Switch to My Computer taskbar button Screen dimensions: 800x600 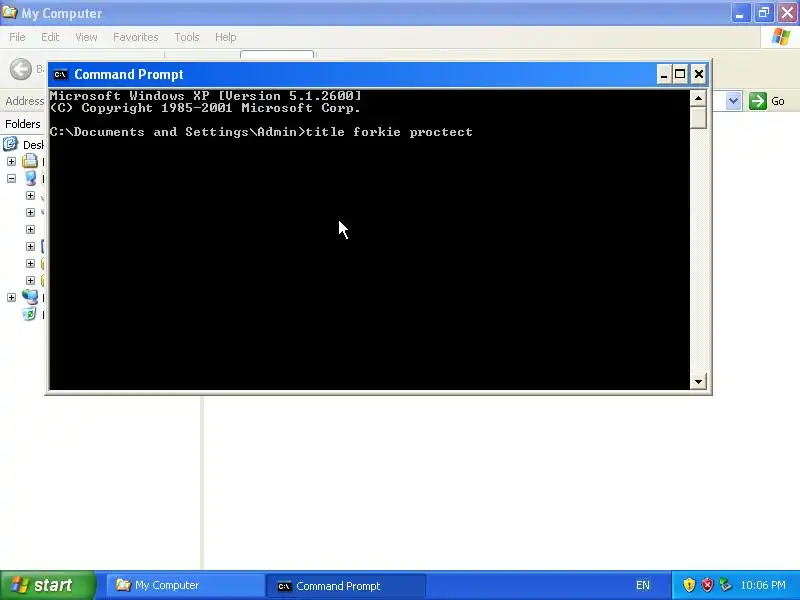pos(185,585)
